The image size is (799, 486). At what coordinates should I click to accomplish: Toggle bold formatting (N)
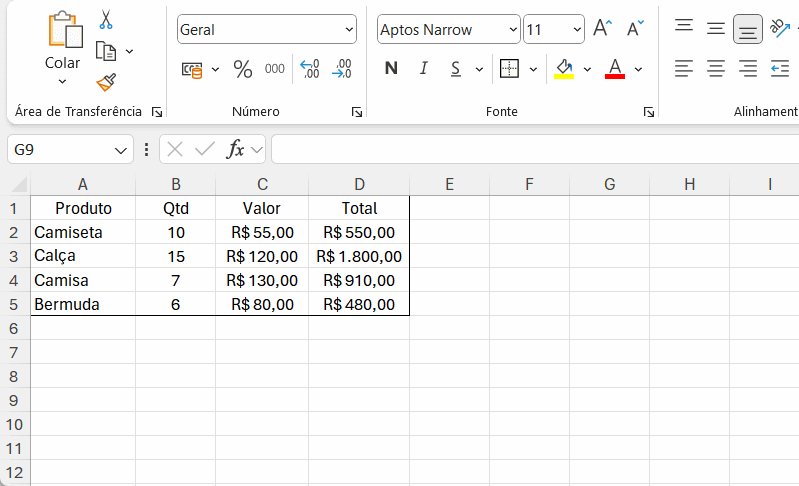click(x=391, y=69)
